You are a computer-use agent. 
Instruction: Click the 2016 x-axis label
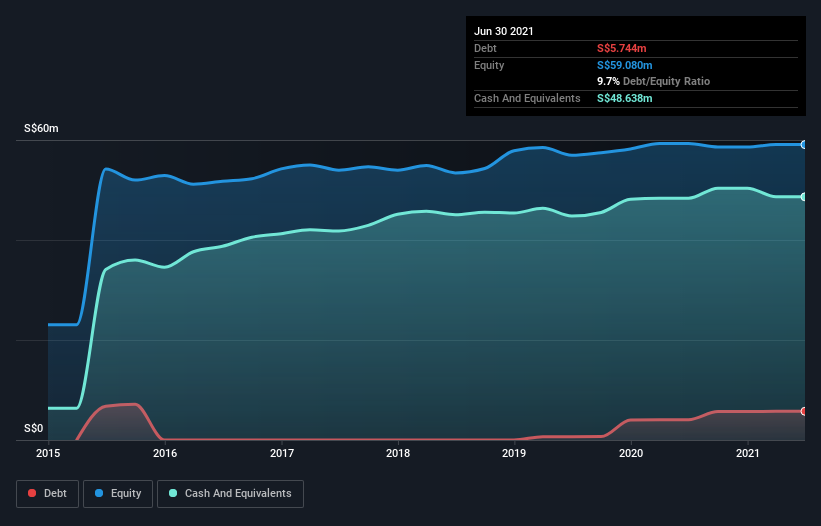pos(165,453)
